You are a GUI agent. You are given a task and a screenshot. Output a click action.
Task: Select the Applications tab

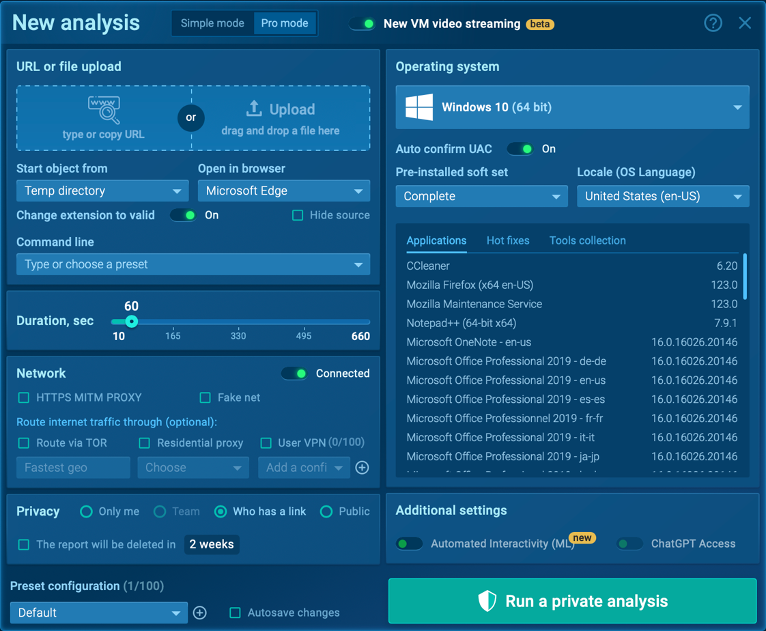pos(436,240)
